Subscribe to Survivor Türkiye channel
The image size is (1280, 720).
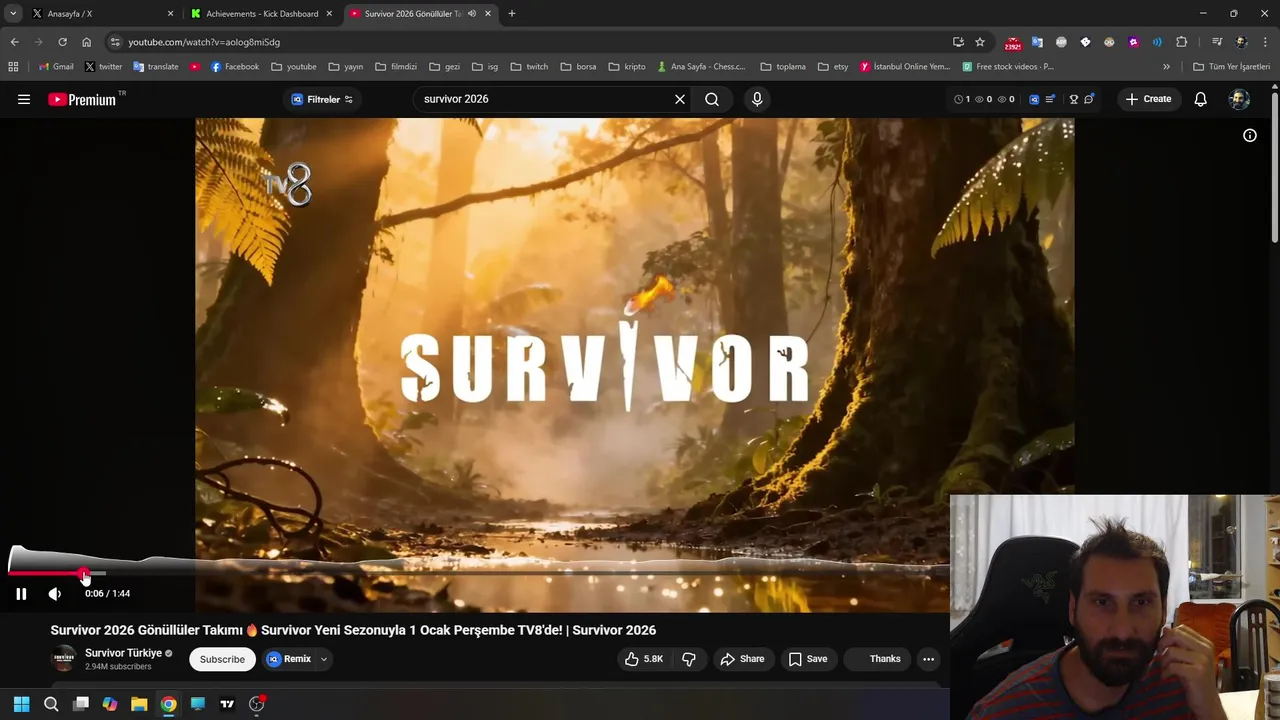click(222, 659)
